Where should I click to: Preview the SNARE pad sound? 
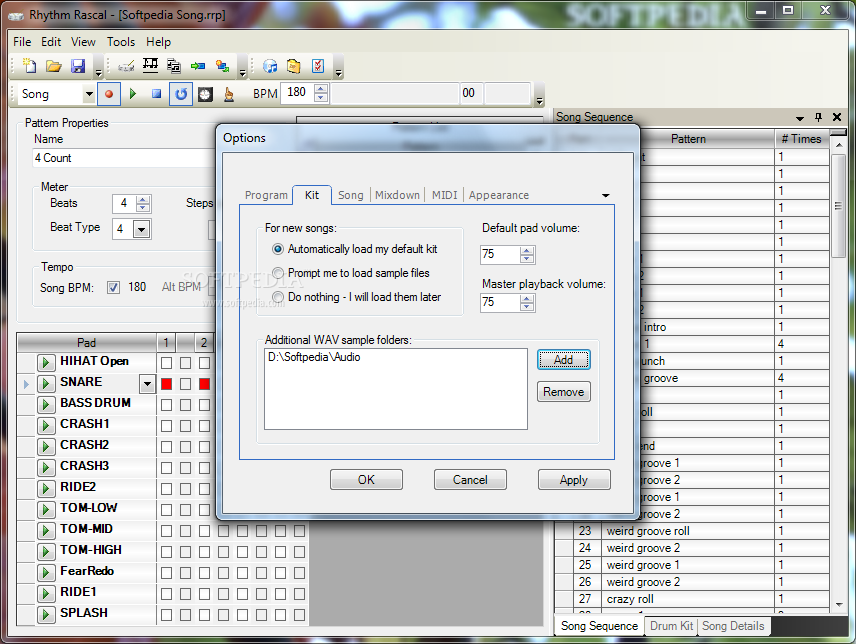[46, 383]
